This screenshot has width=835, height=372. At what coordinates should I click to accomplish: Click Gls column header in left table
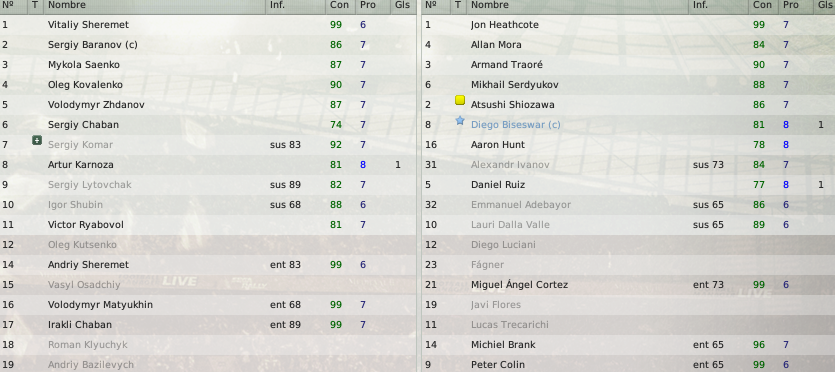click(x=403, y=5)
